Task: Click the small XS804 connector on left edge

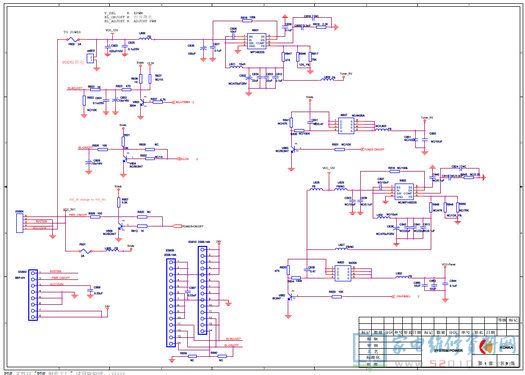Action: [x=19, y=223]
